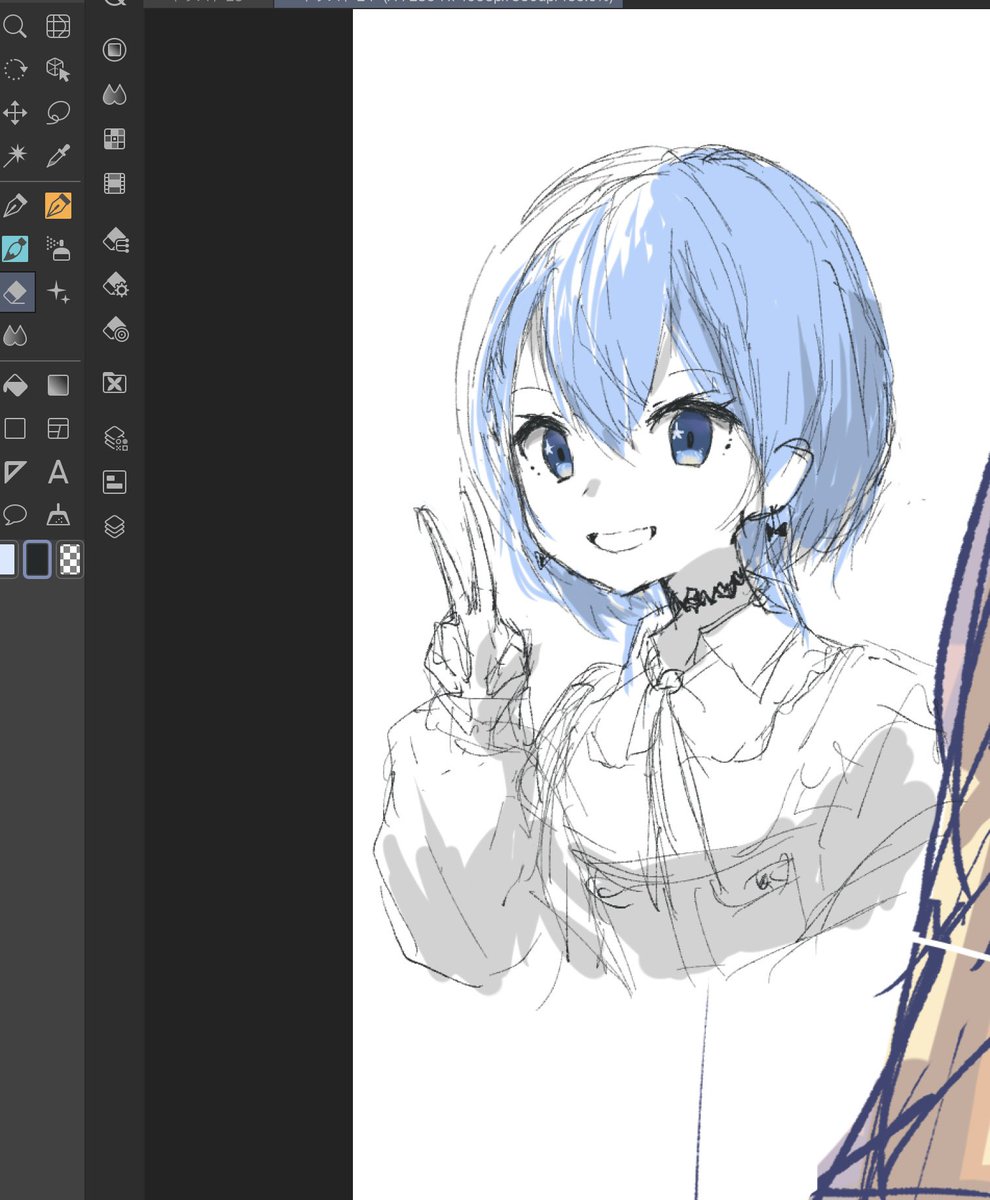990x1200 pixels.
Task: Select the eraser with gear icon
Action: pyautogui.click(x=116, y=285)
